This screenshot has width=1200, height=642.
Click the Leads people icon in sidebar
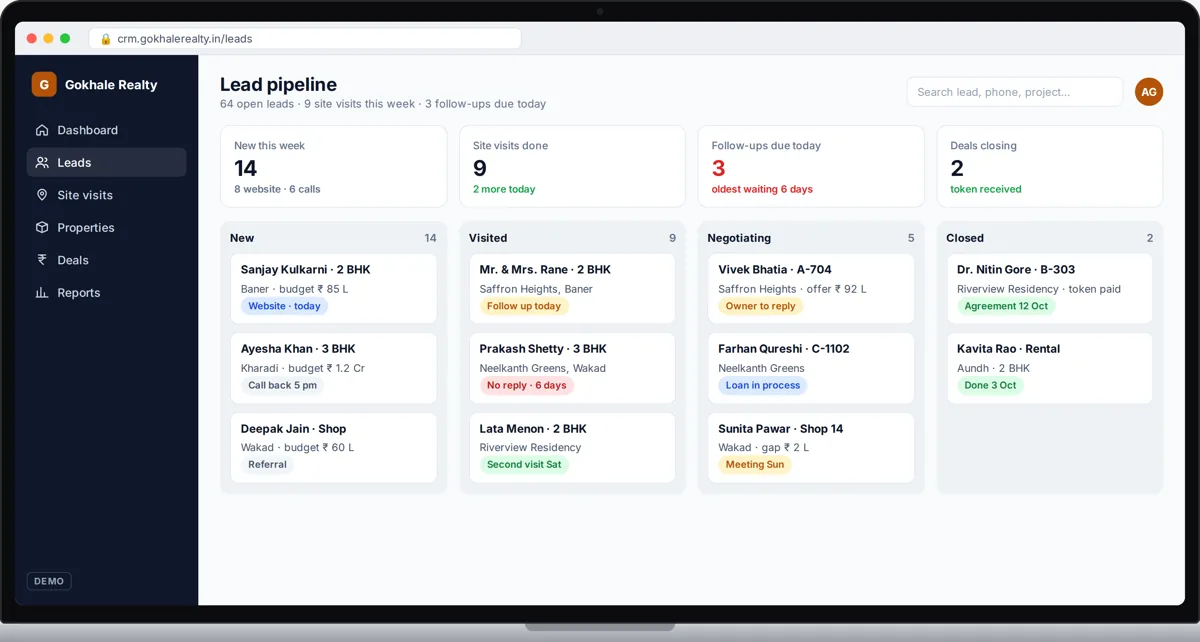pos(42,162)
